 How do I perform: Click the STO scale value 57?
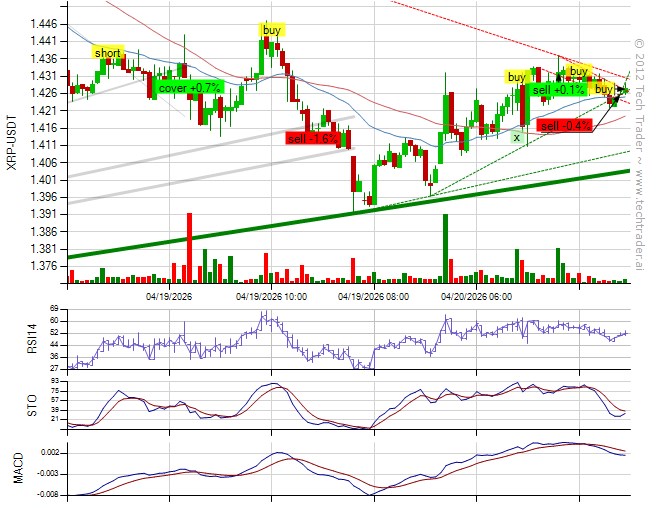54,400
